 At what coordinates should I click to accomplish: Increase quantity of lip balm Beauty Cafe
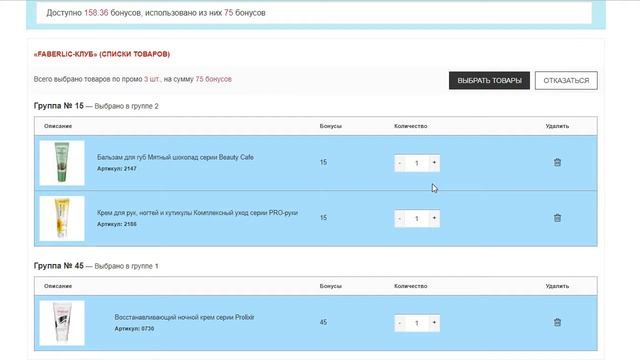(x=434, y=163)
